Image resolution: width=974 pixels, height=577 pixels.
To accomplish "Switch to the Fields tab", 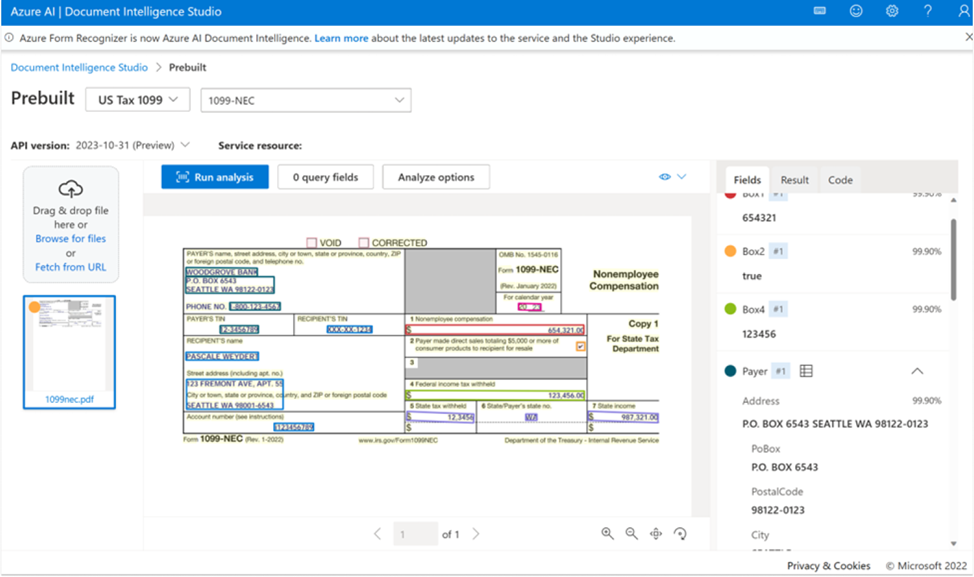I will coord(747,179).
